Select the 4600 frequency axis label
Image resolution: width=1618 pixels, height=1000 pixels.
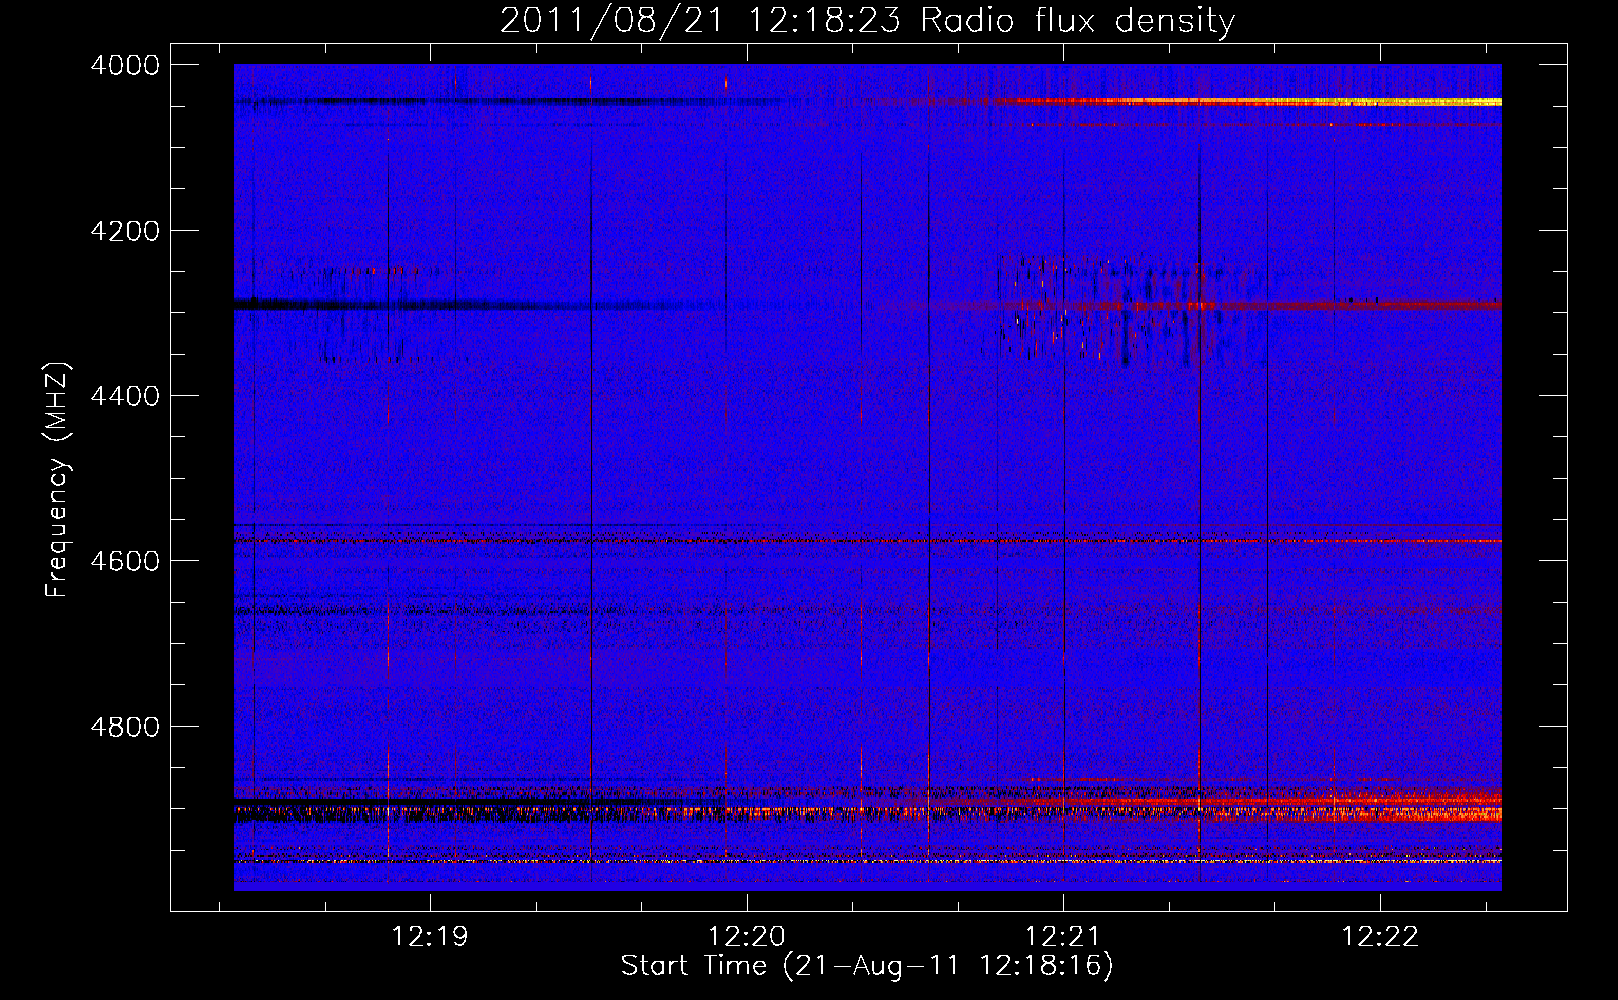coord(125,561)
